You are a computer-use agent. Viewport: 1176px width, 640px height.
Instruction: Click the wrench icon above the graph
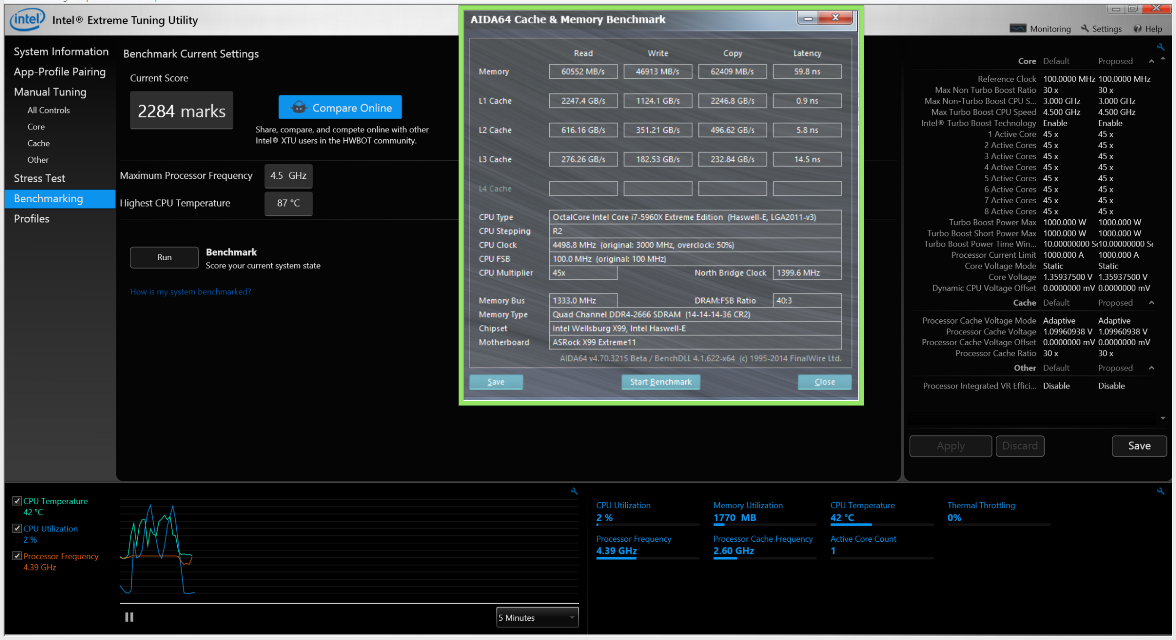click(x=574, y=491)
